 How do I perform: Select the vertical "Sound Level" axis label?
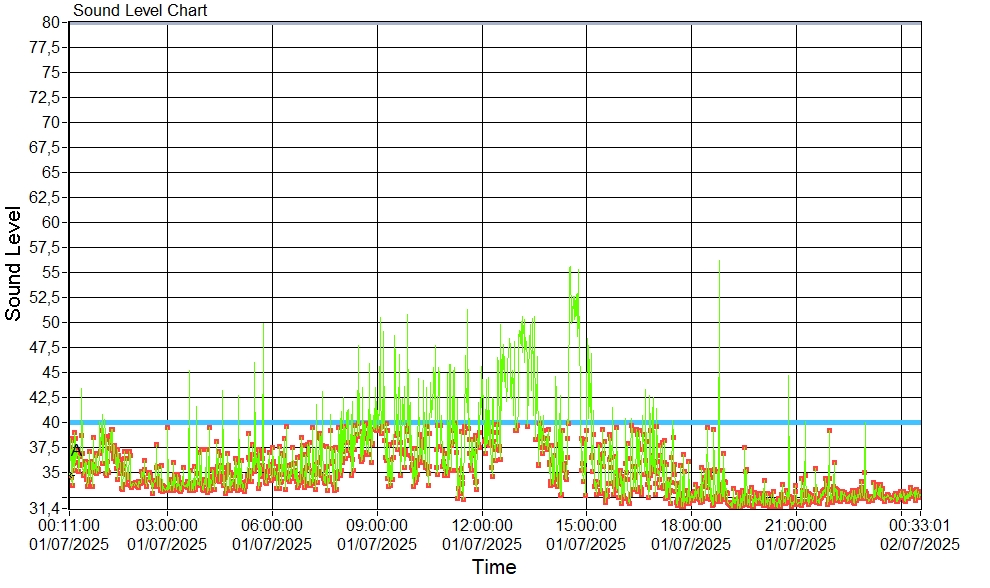pos(14,263)
